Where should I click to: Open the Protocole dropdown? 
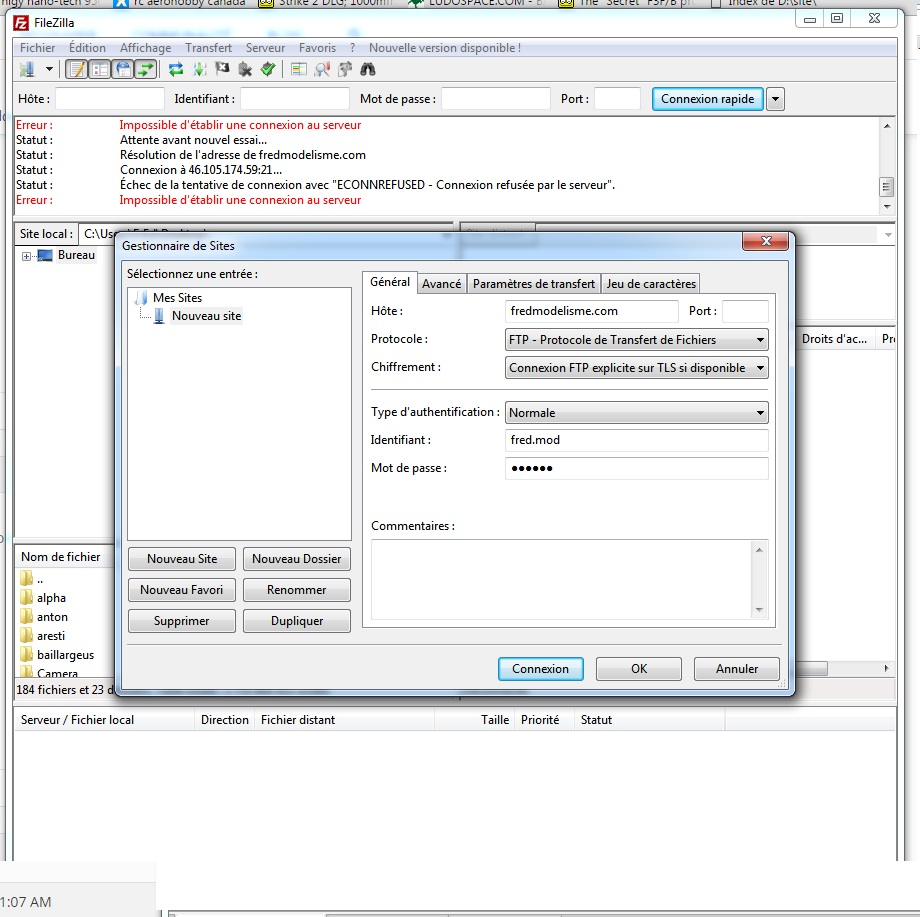(x=637, y=340)
